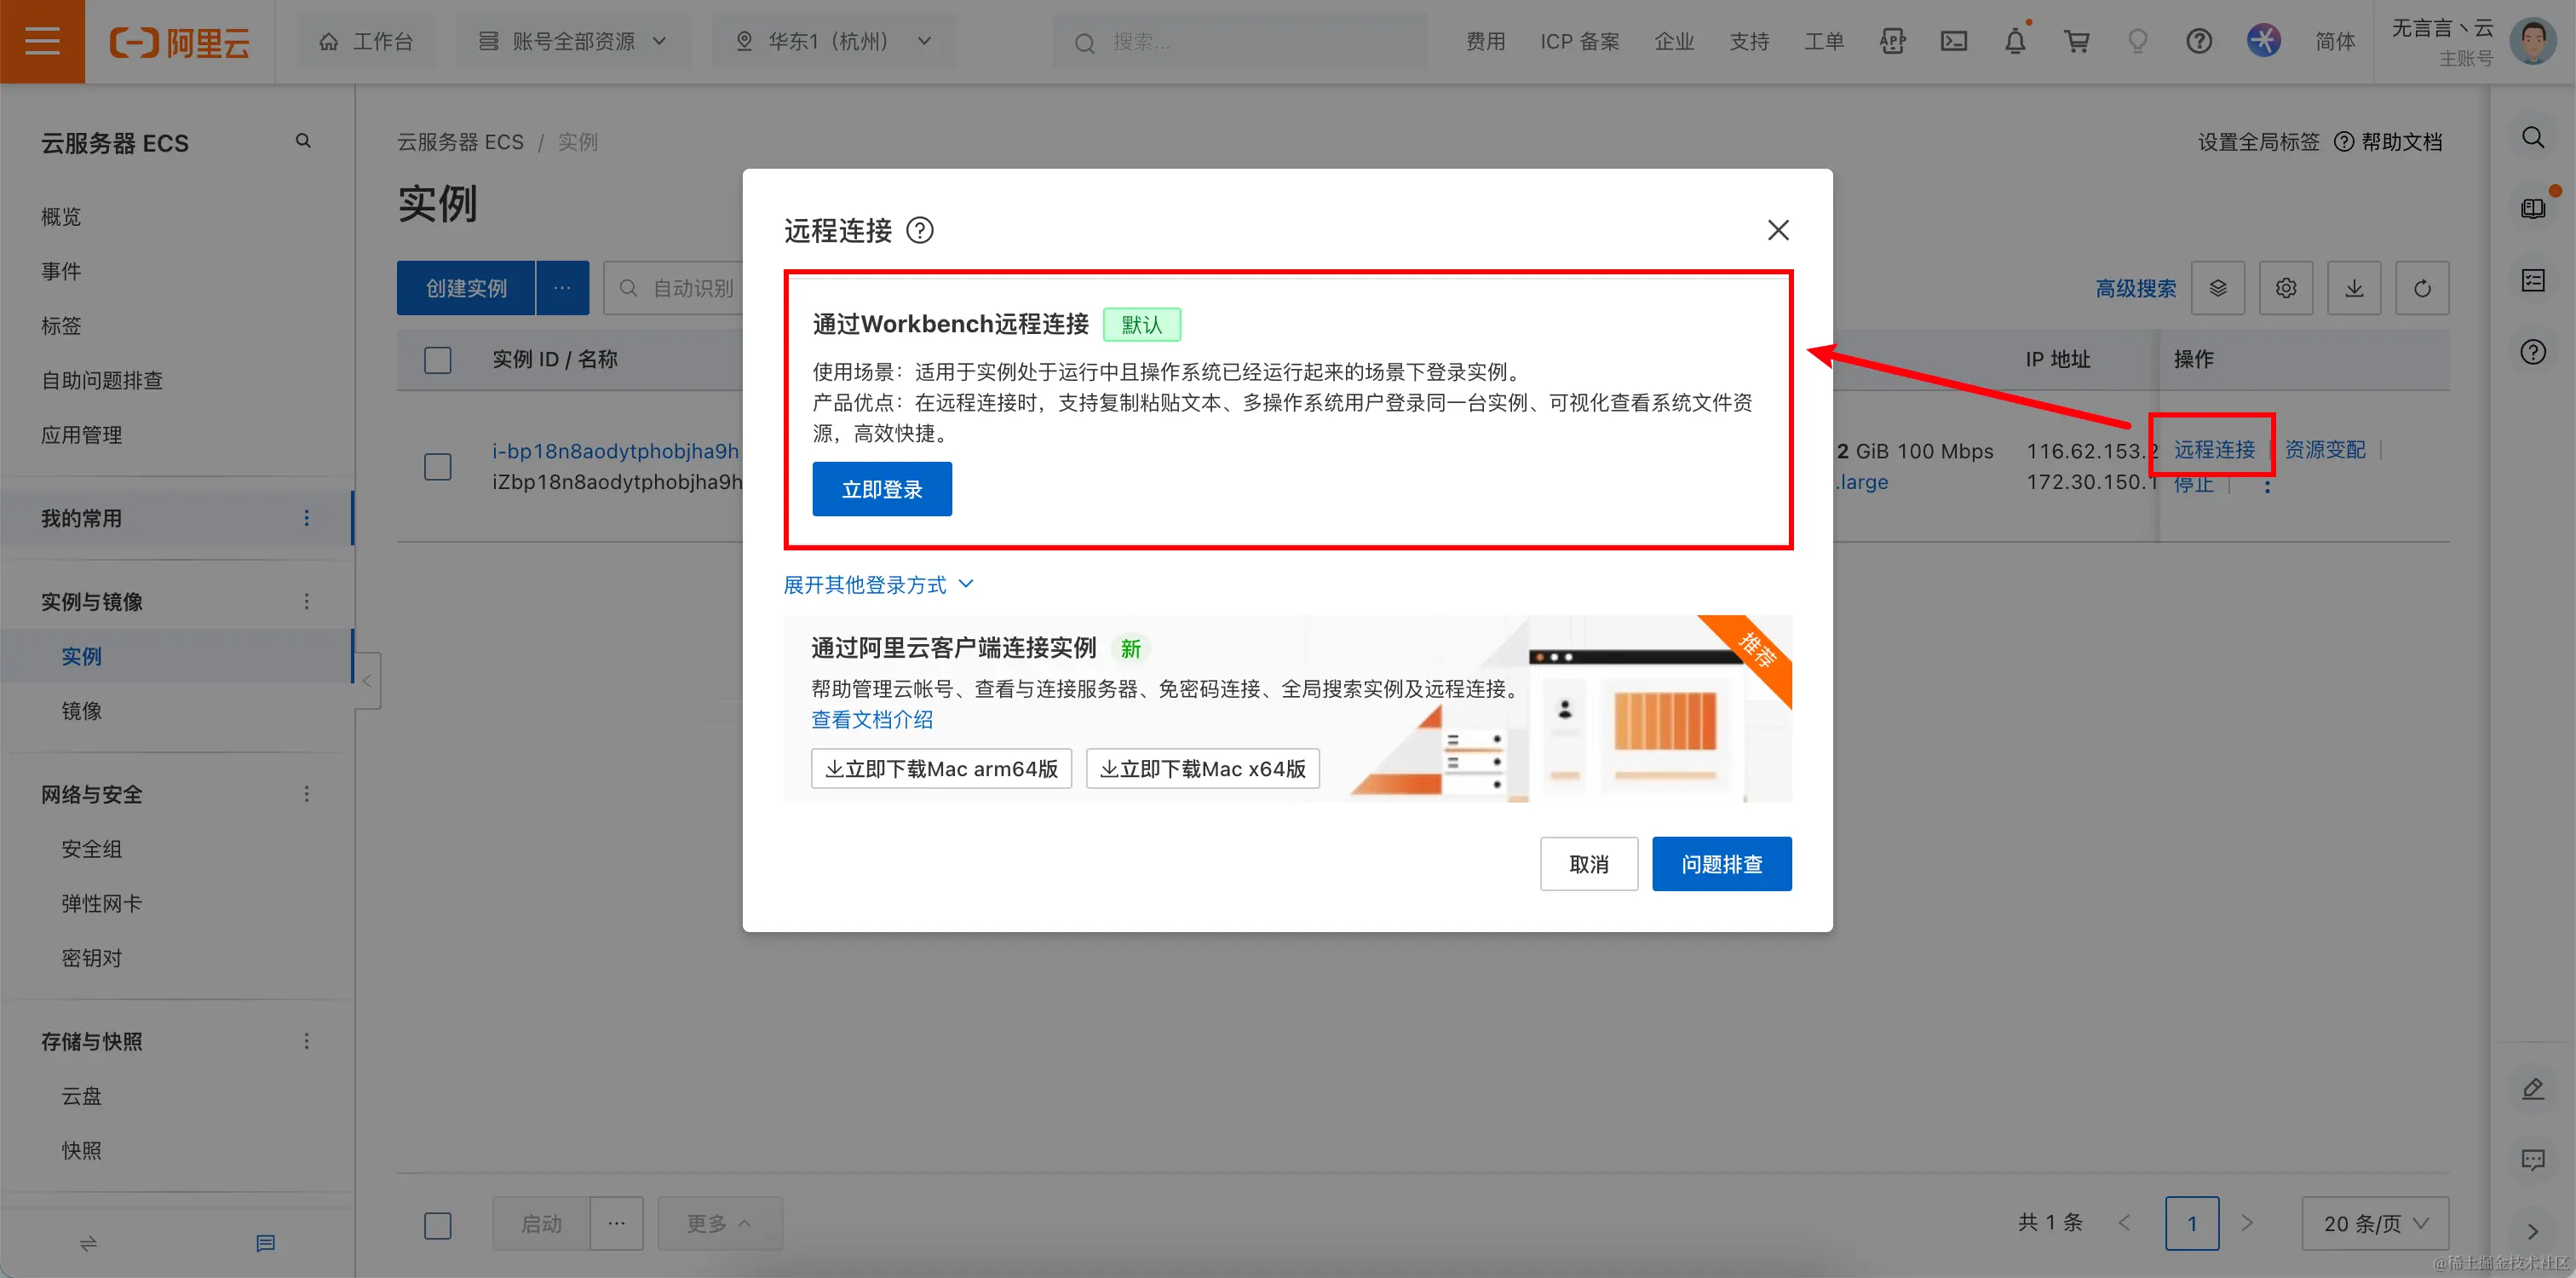
Task: Open the column settings gear icon
Action: [2285, 288]
